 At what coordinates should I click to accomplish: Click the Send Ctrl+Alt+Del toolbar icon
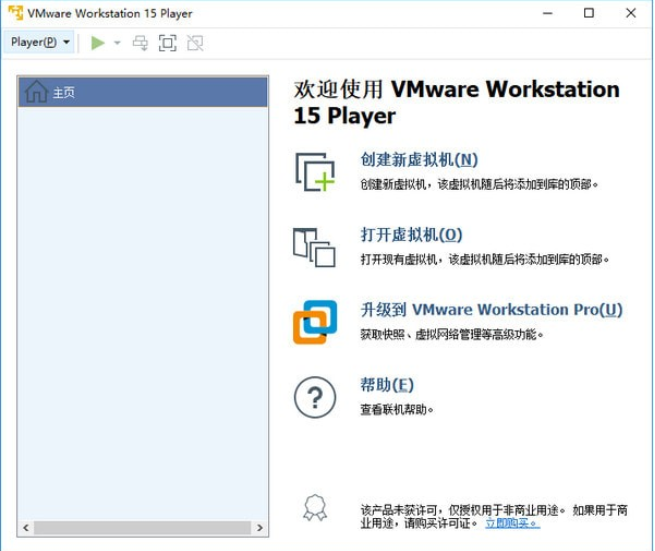click(x=140, y=43)
